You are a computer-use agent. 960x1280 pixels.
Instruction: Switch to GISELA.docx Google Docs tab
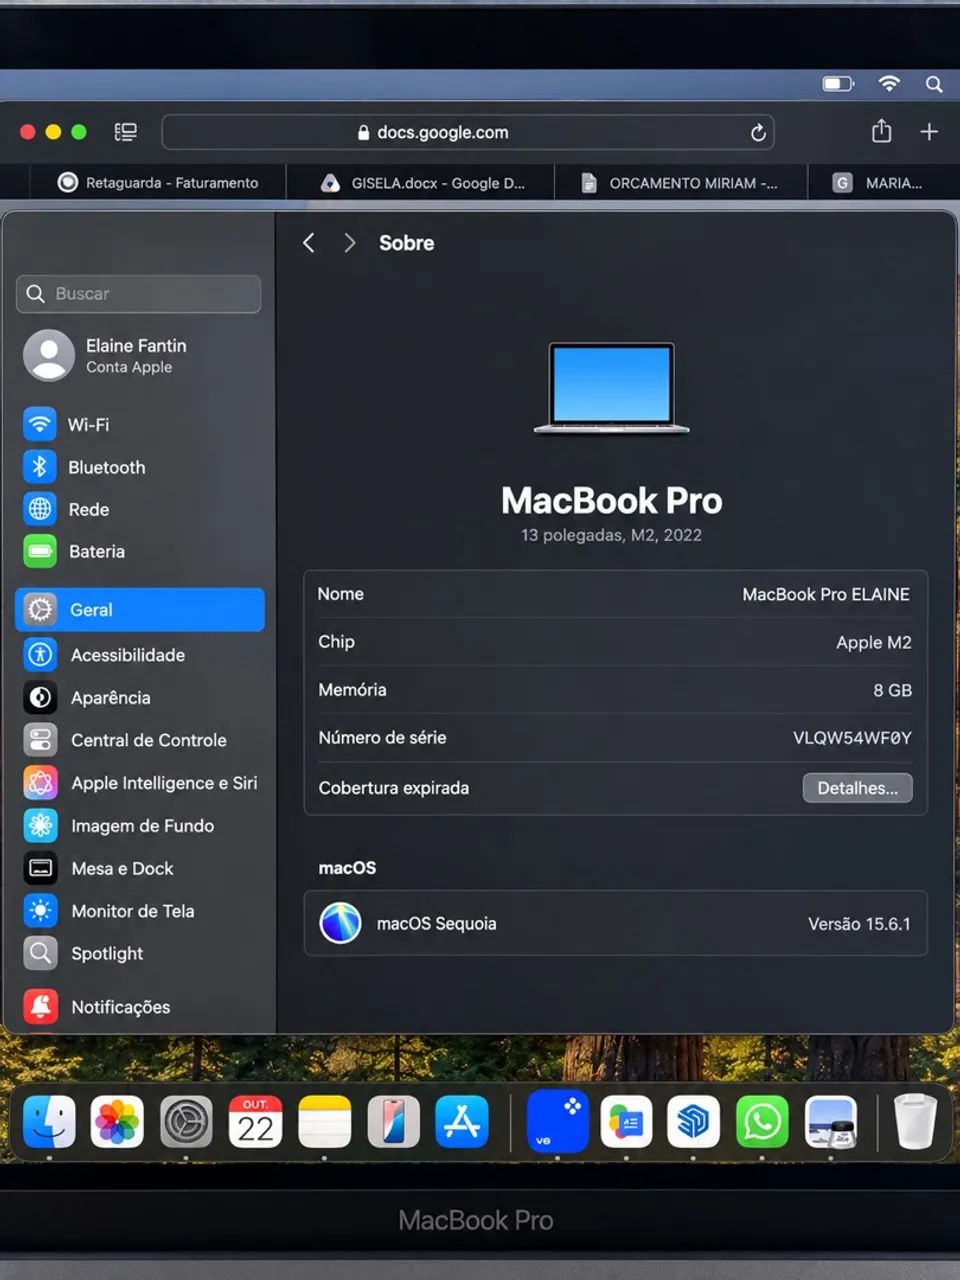421,183
